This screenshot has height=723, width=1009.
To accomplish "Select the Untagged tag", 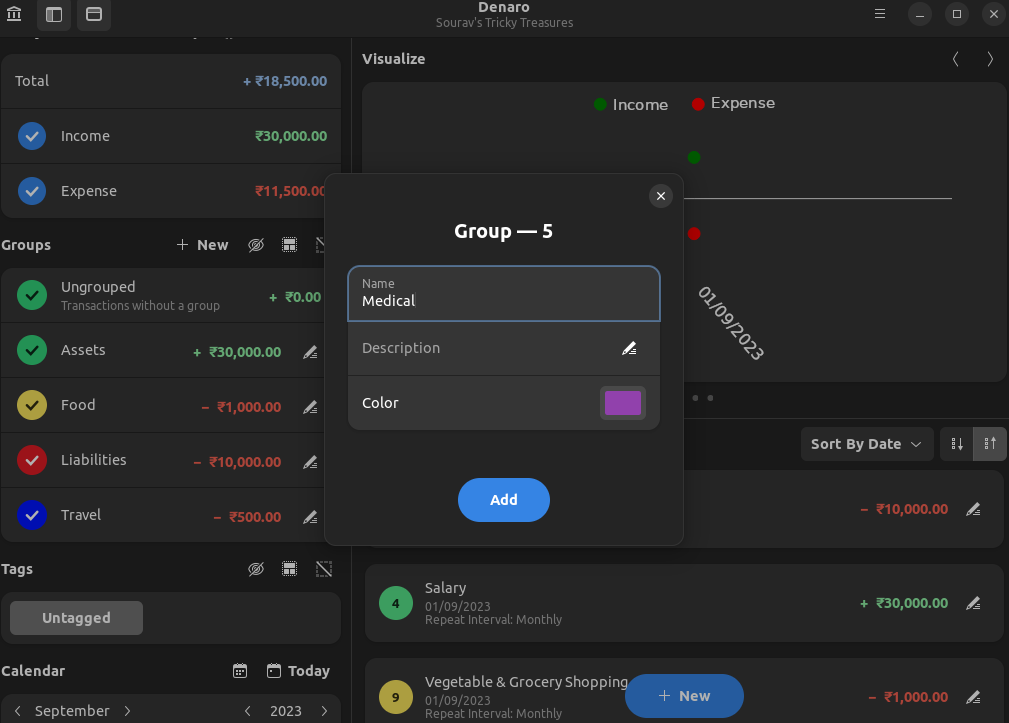I will tap(75, 617).
